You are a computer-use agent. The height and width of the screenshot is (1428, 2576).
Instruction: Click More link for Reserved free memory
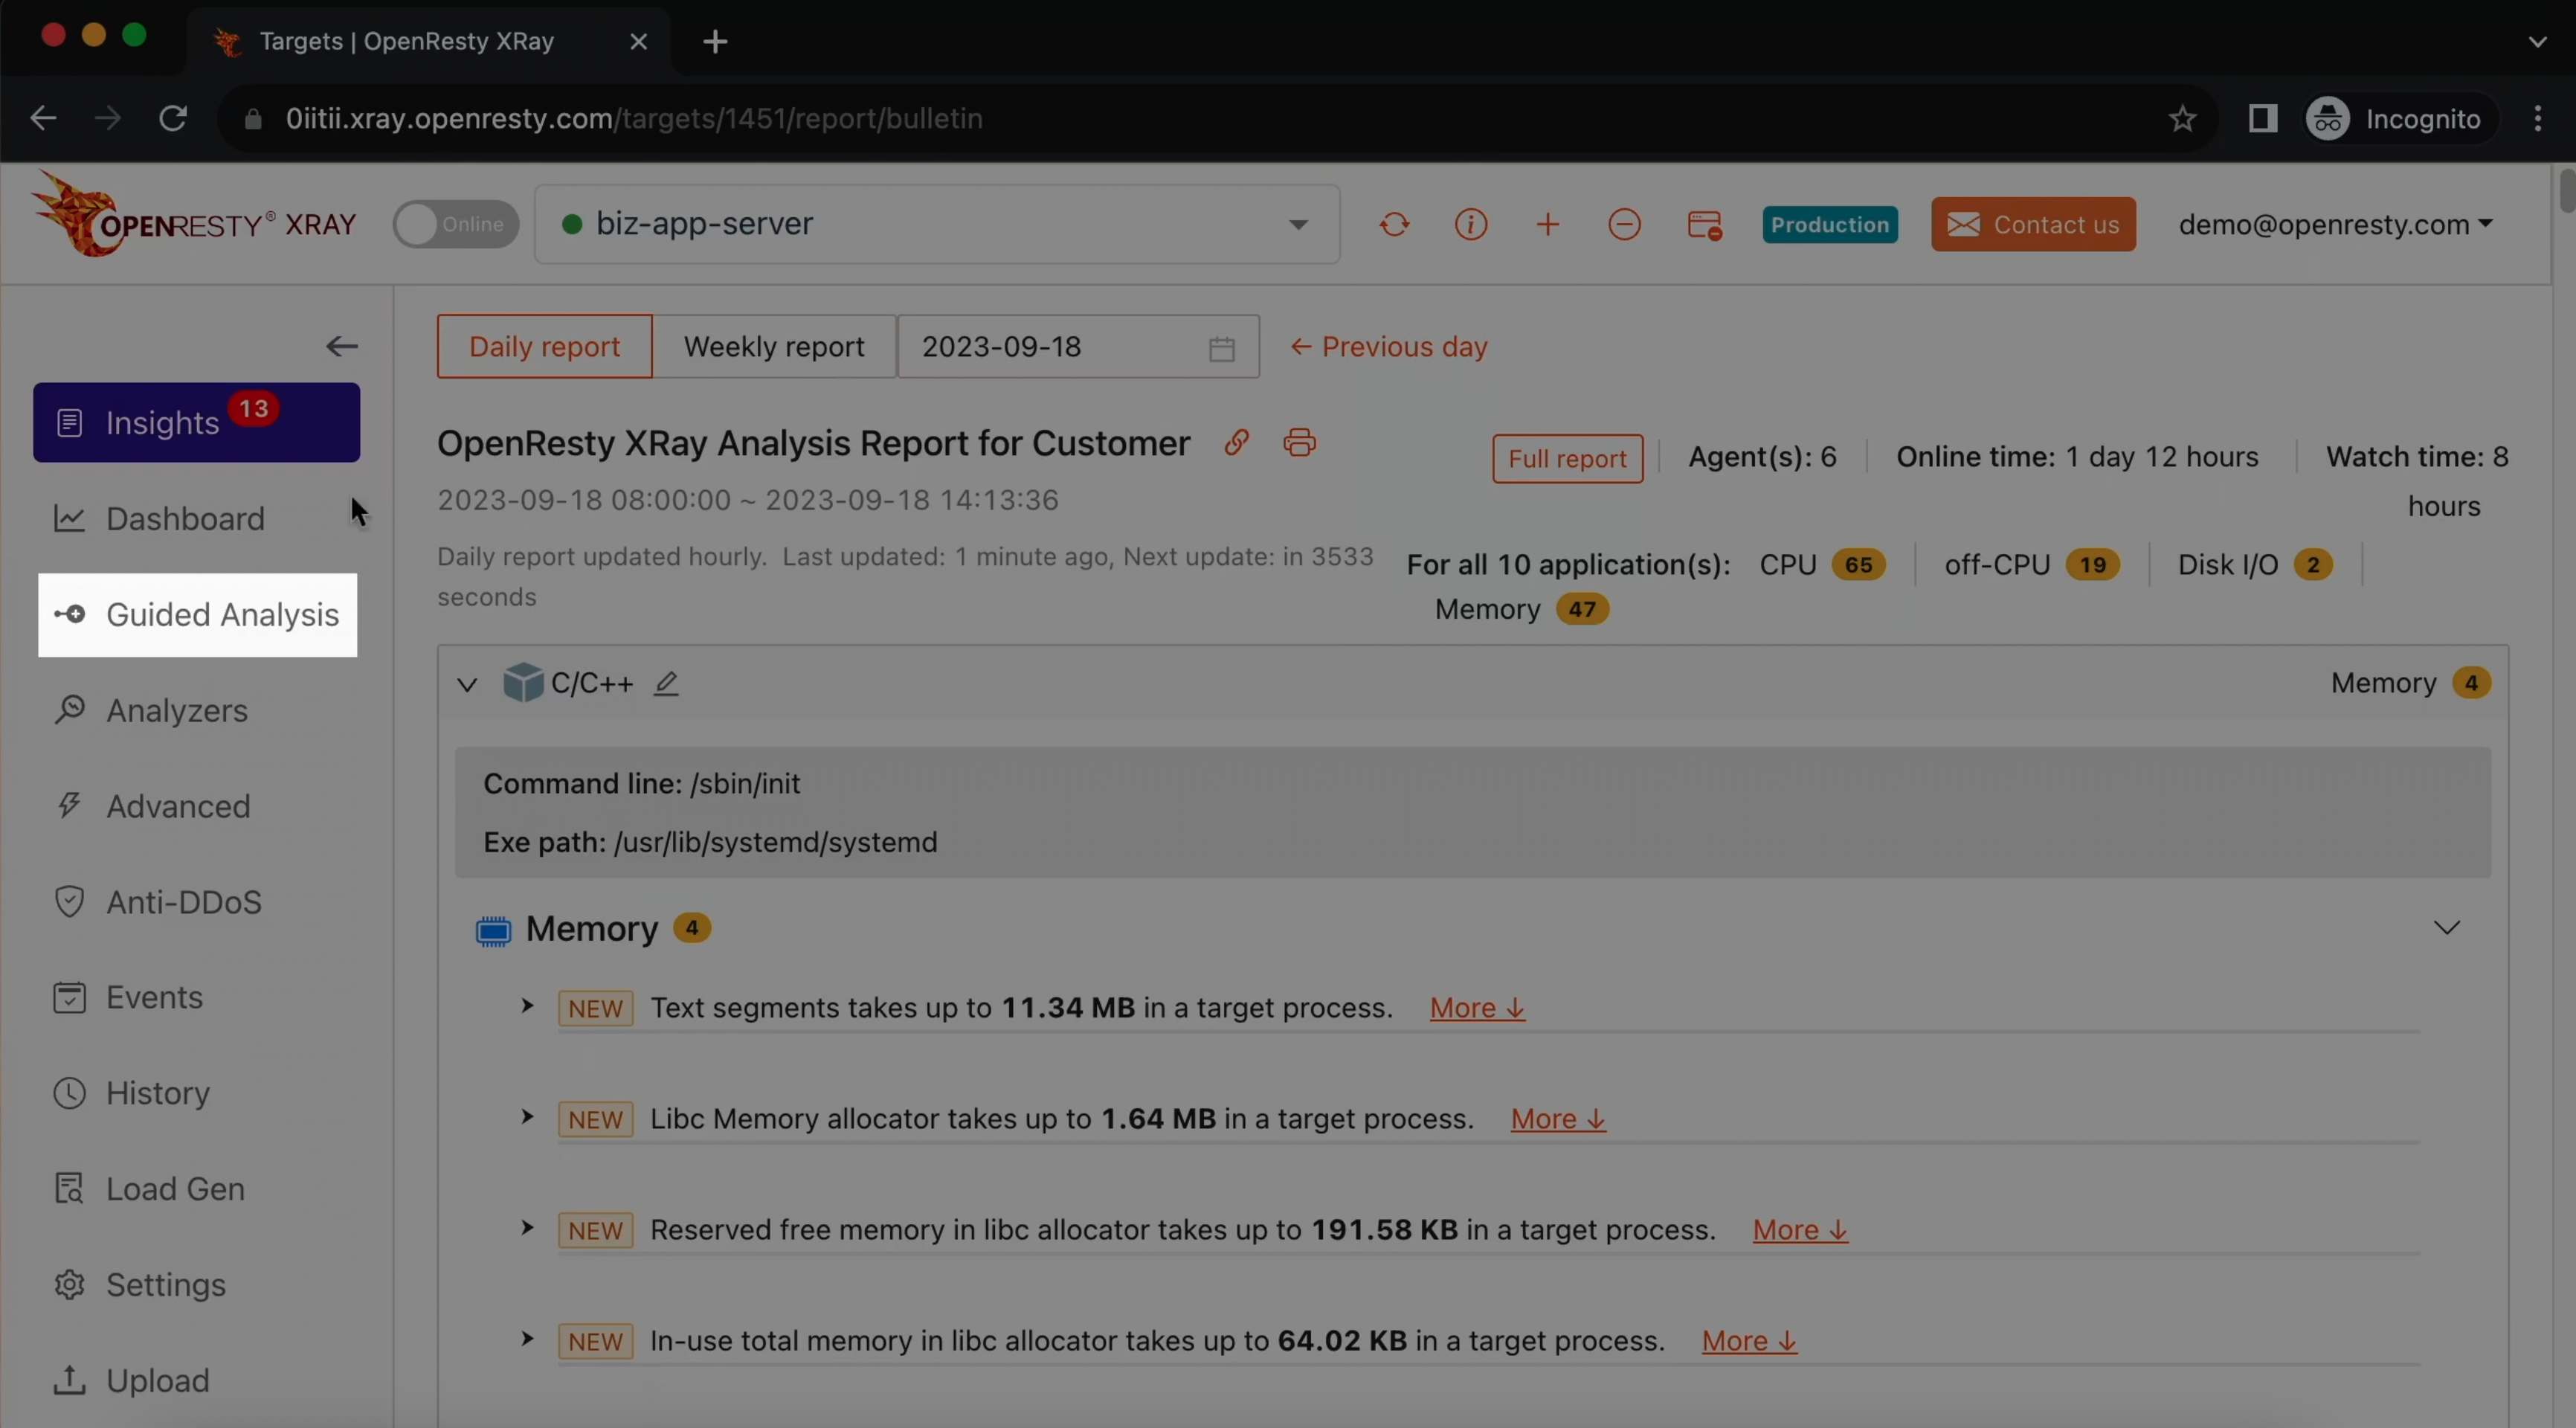(1800, 1230)
